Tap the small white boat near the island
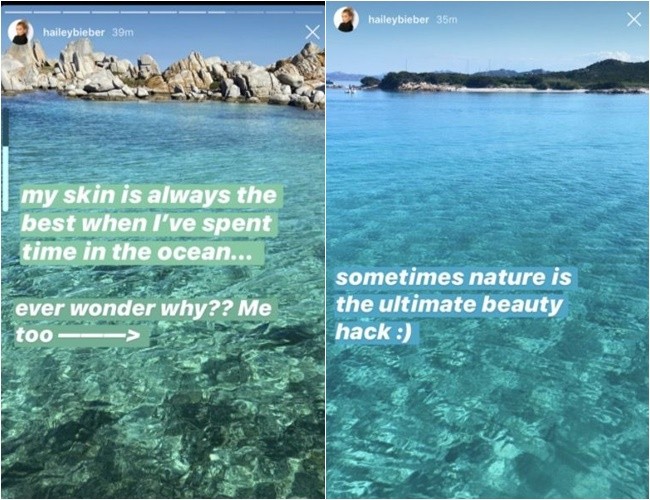The width and height of the screenshot is (650, 500). [351, 90]
